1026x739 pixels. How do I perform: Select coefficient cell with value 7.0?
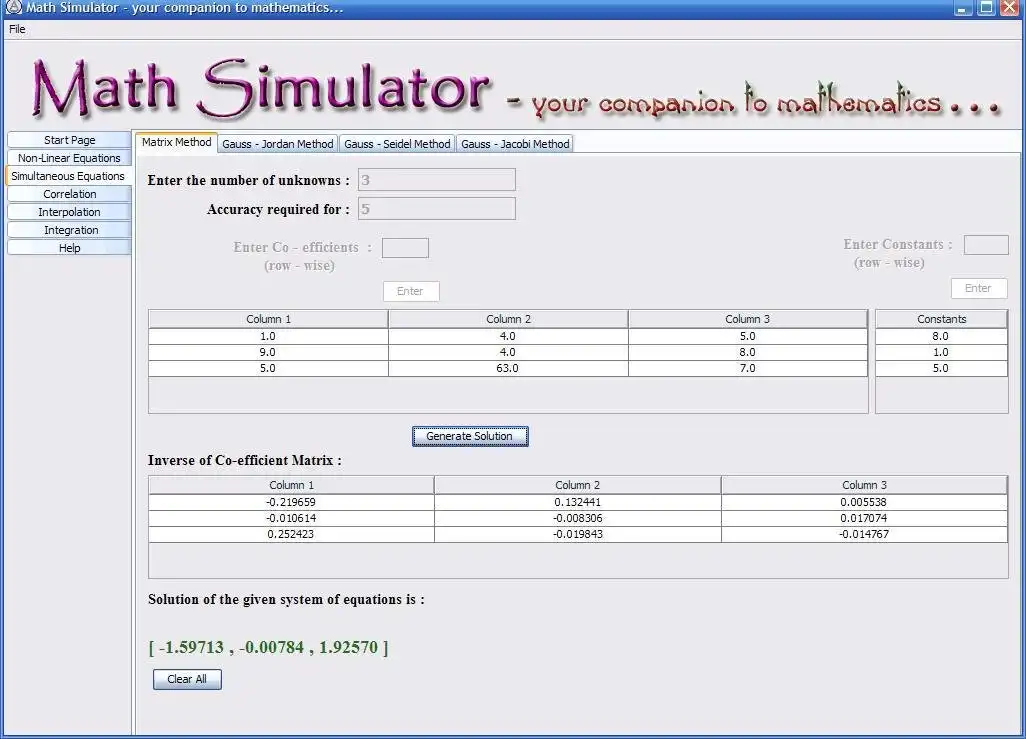pyautogui.click(x=748, y=369)
